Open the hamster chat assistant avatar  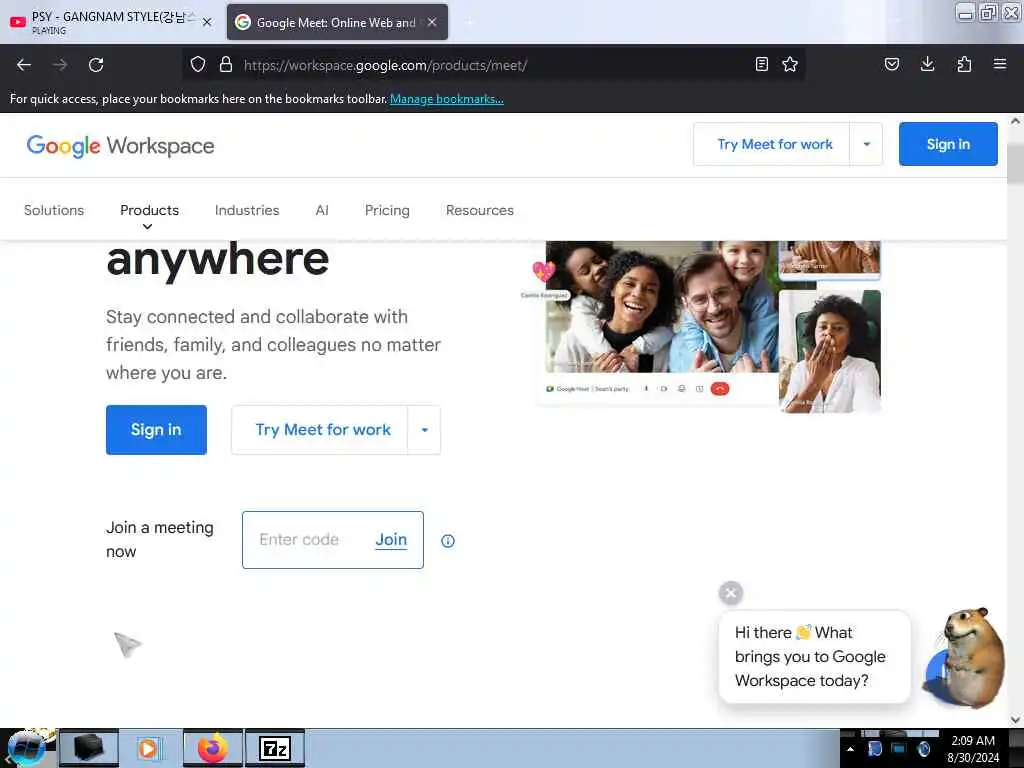[965, 658]
